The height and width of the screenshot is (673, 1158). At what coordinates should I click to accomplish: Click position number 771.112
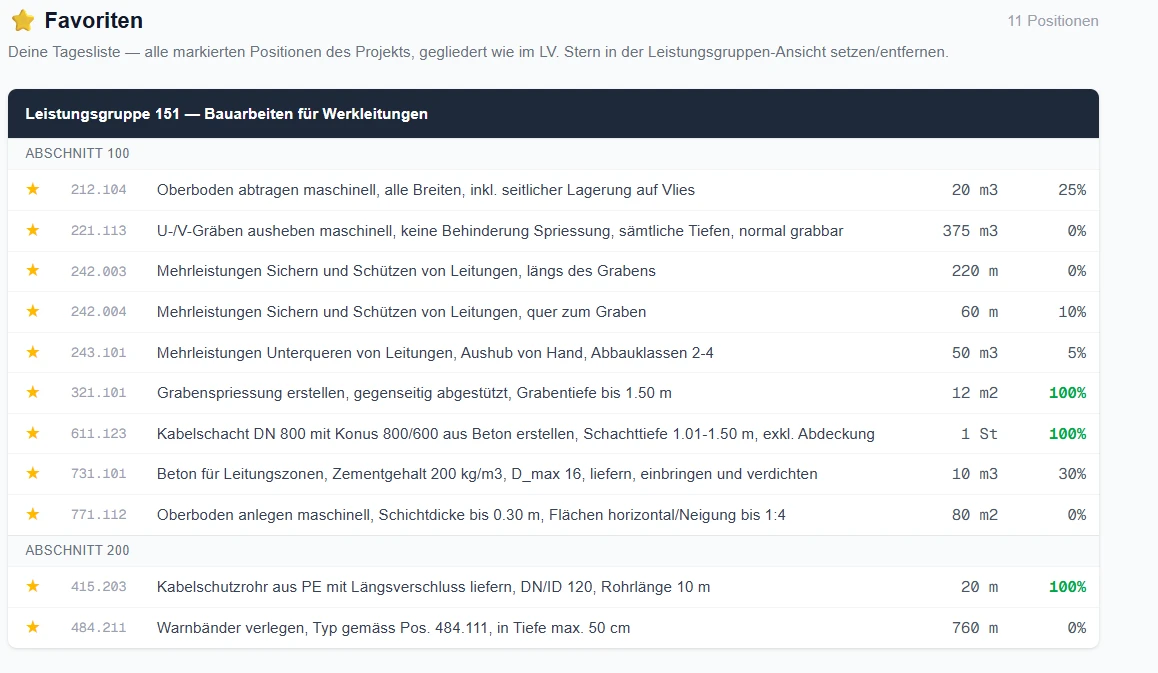click(x=98, y=515)
